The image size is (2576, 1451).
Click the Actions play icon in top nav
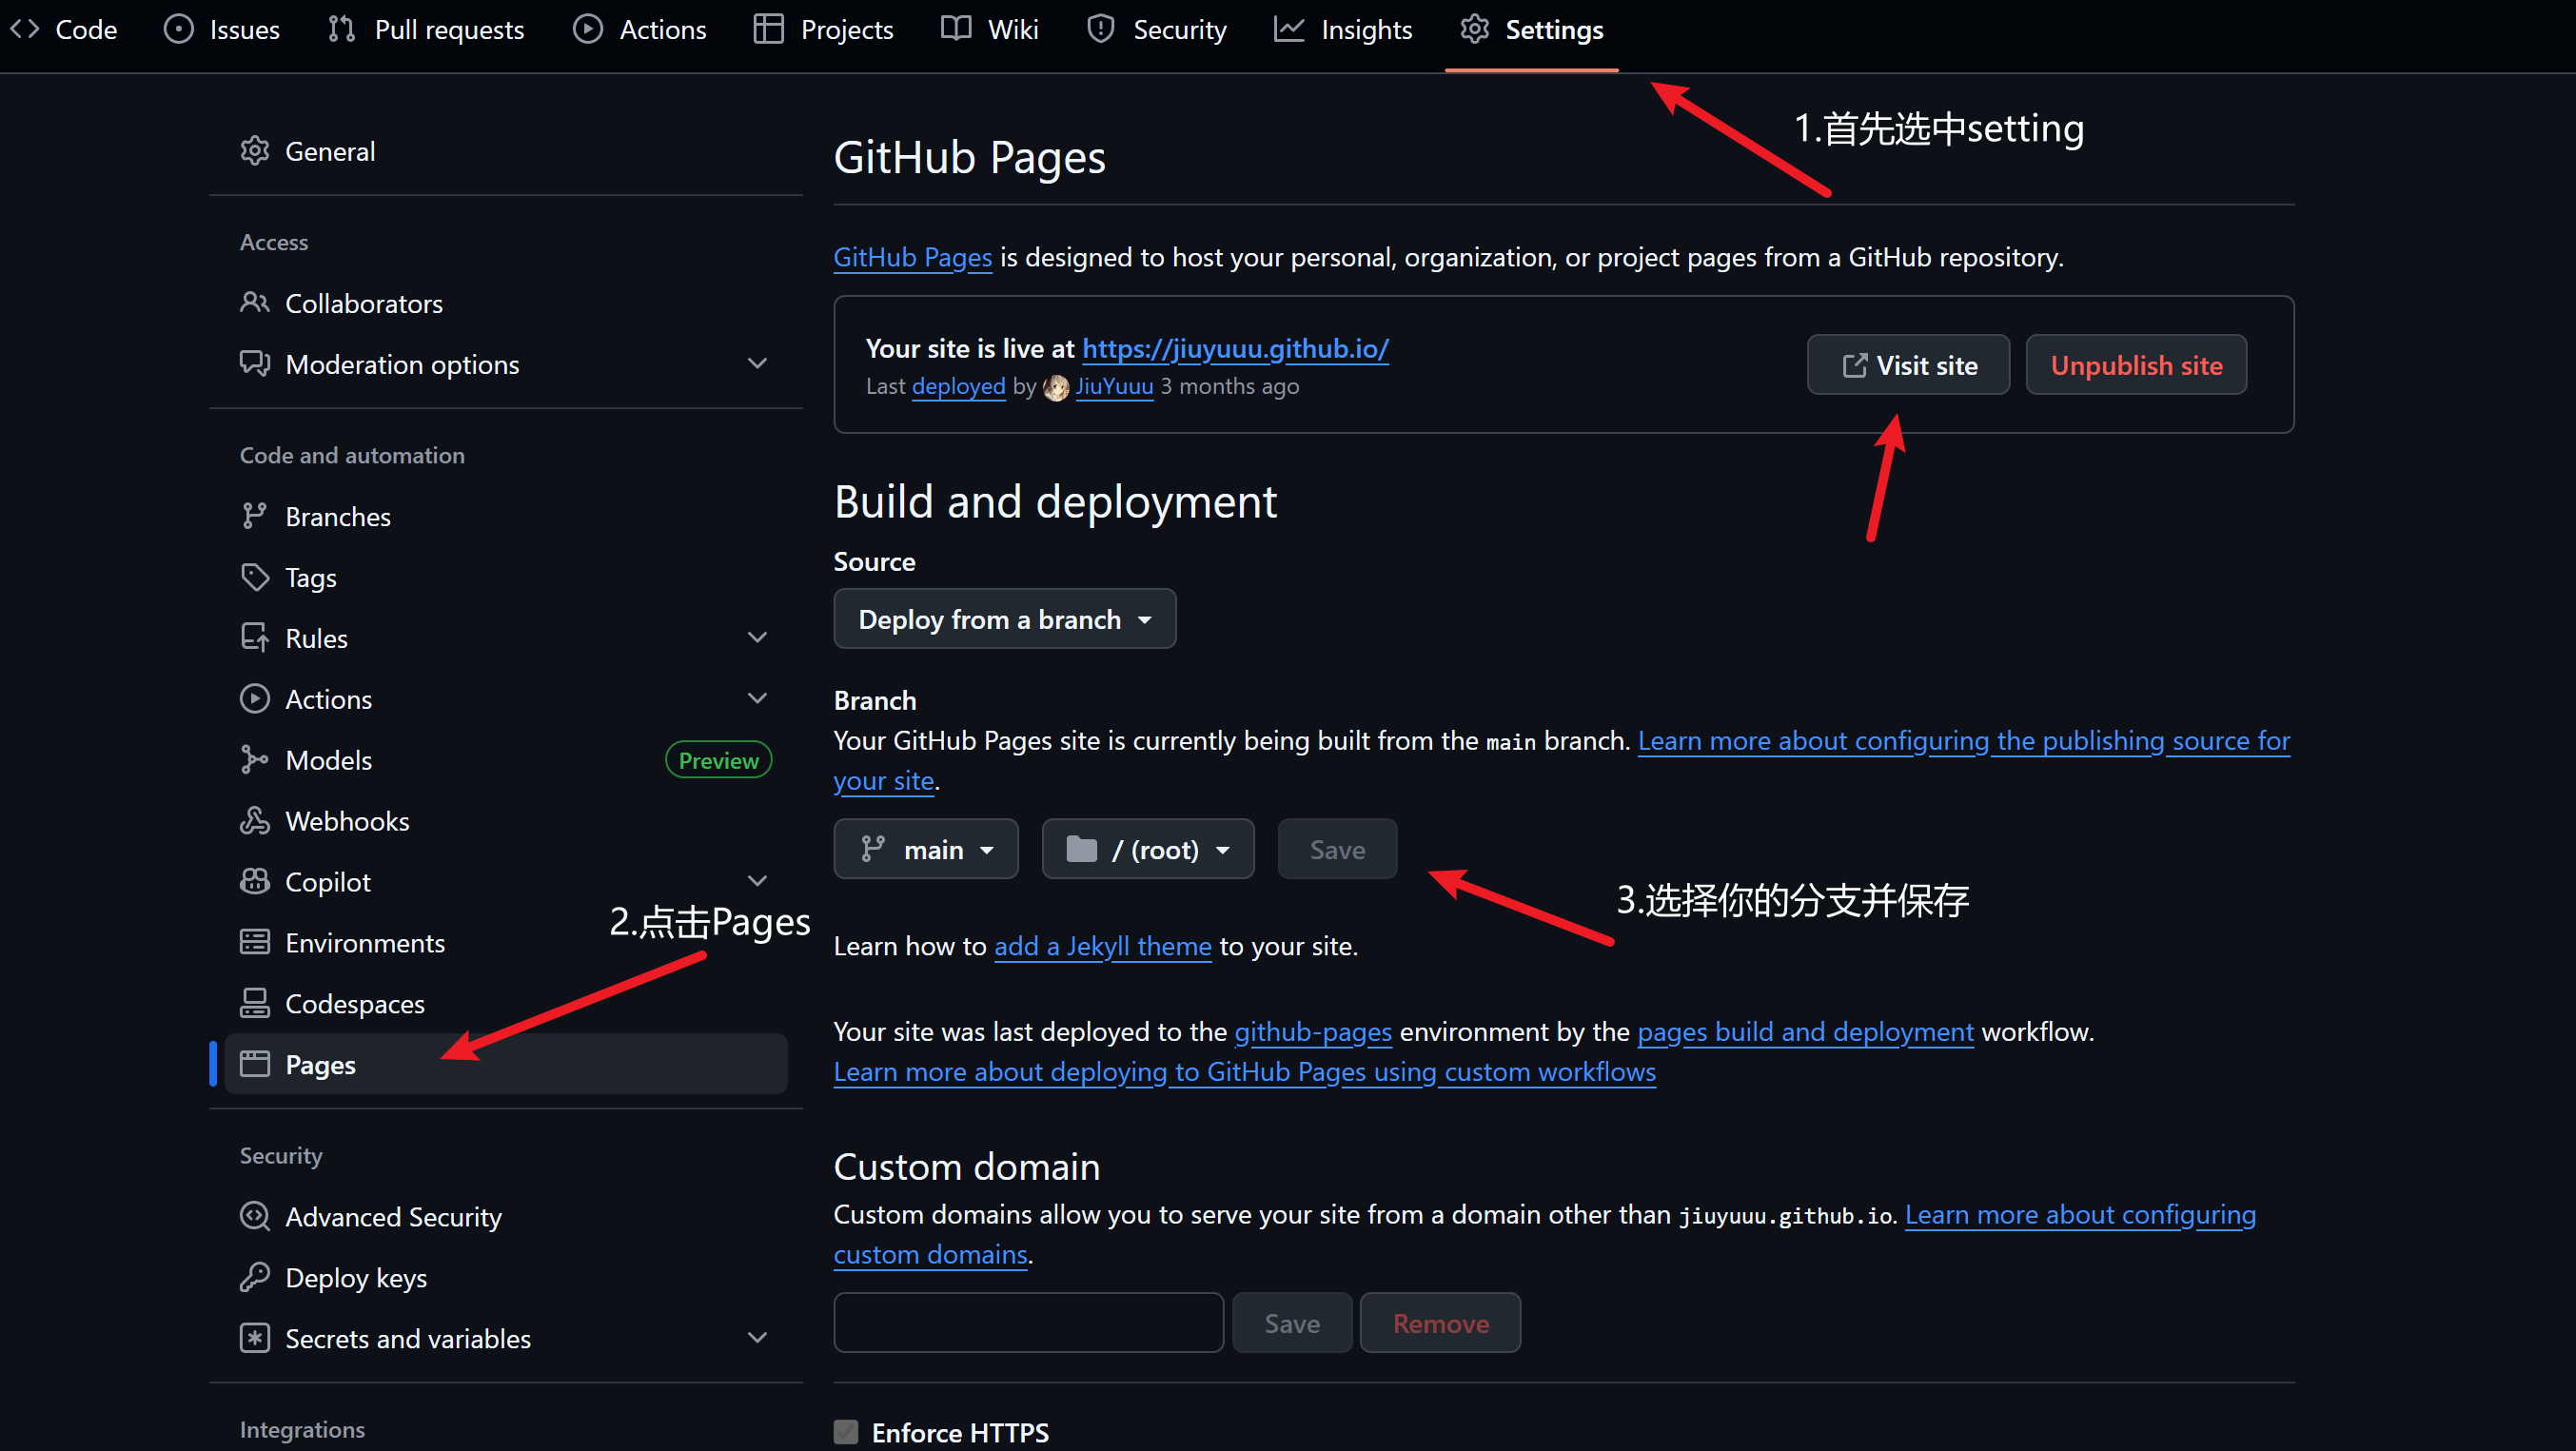point(587,29)
